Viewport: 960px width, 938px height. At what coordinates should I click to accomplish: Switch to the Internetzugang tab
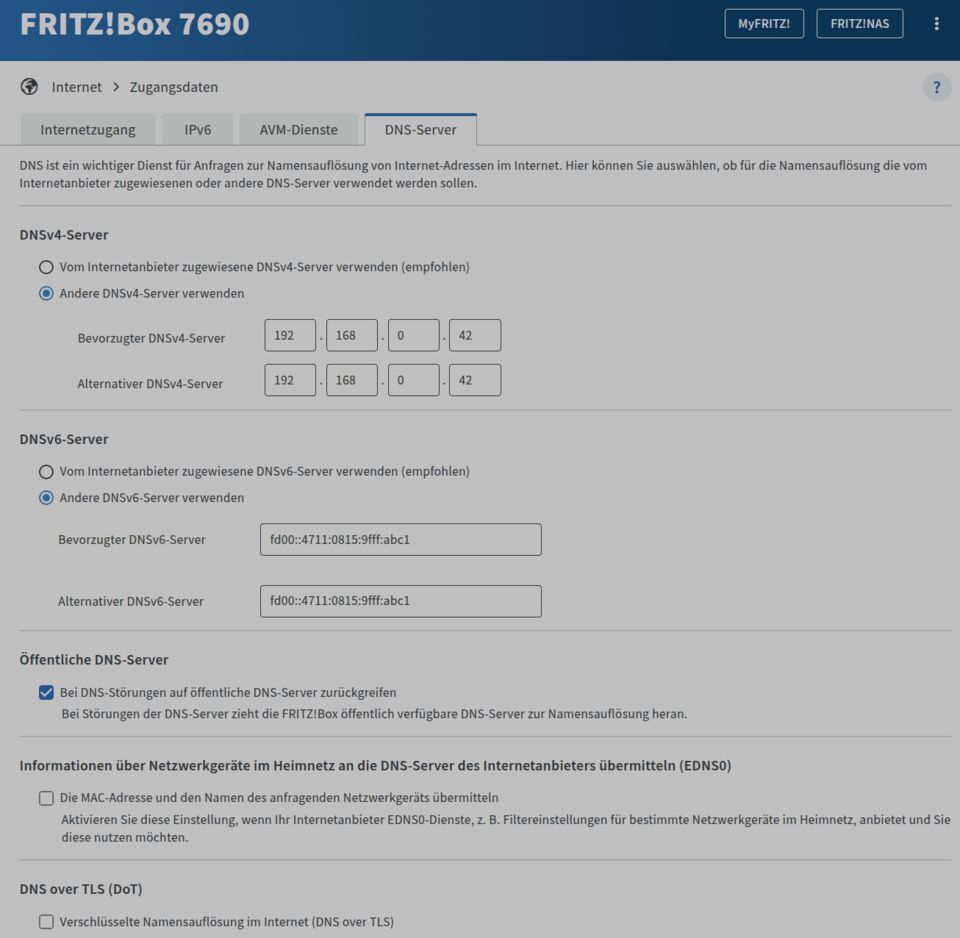[88, 130]
